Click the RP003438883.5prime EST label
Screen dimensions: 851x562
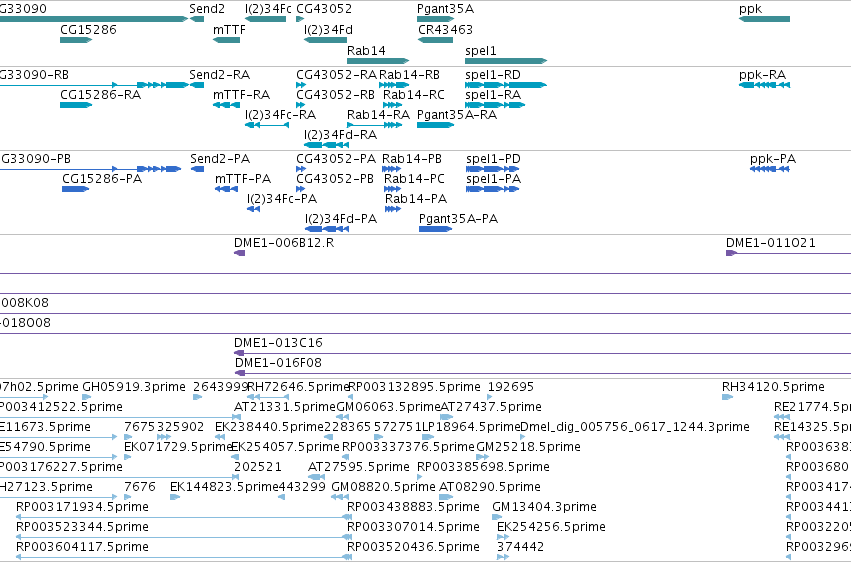click(x=413, y=507)
